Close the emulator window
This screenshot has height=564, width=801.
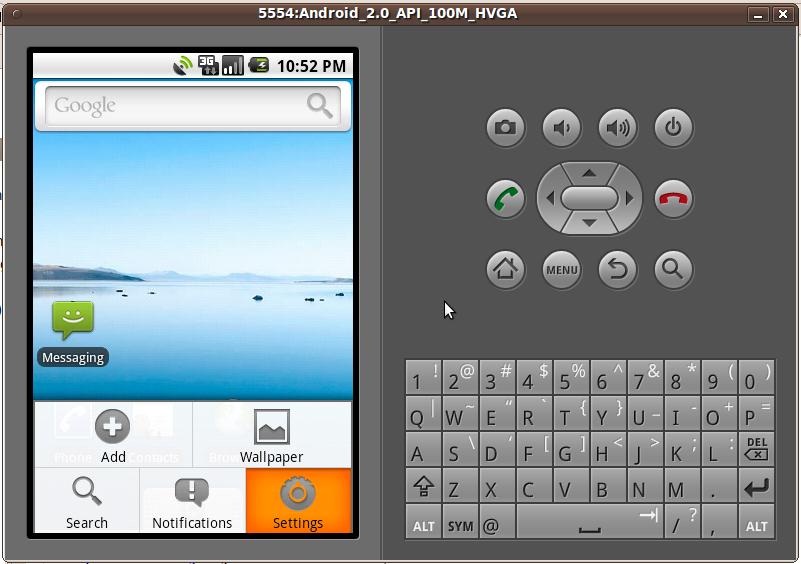coord(783,14)
